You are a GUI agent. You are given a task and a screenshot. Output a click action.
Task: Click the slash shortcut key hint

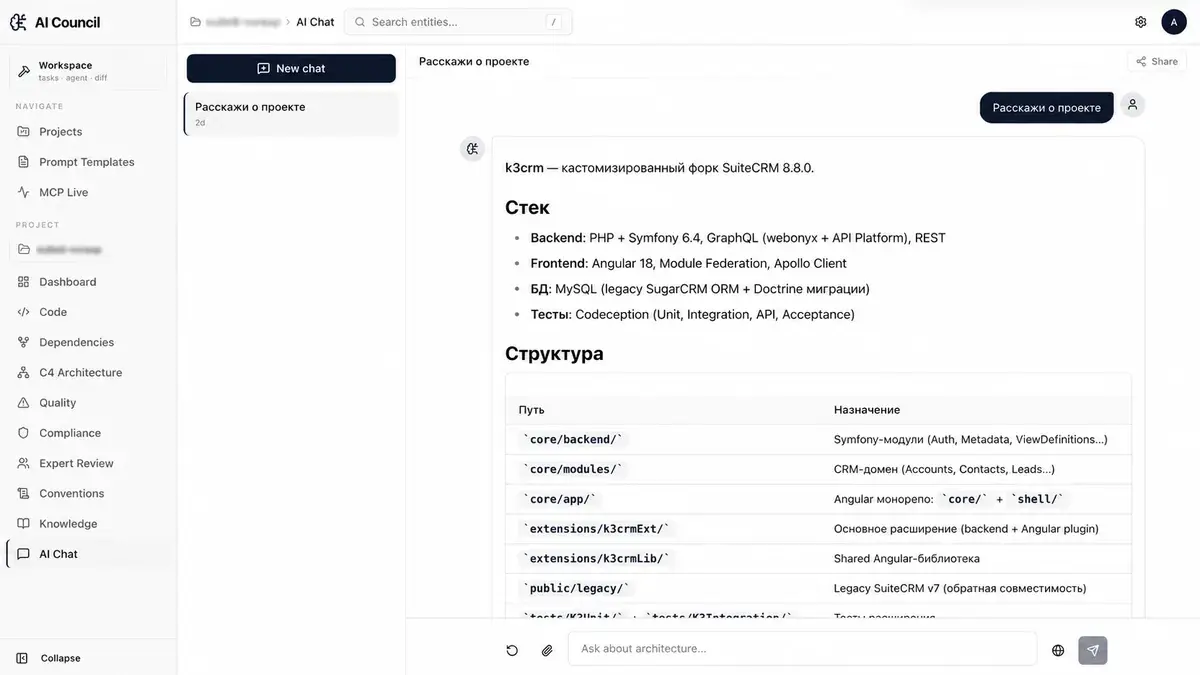click(553, 22)
